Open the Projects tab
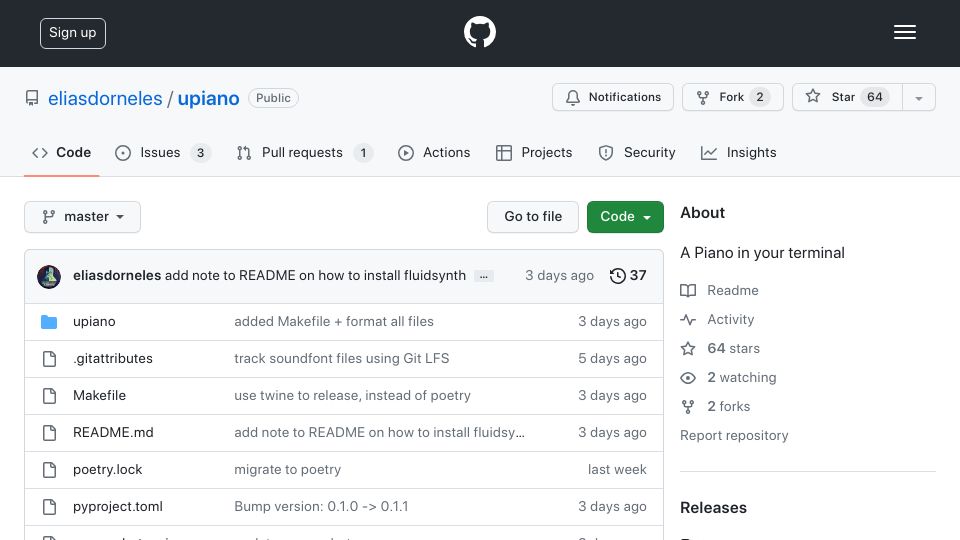The width and height of the screenshot is (960, 540). pos(534,152)
